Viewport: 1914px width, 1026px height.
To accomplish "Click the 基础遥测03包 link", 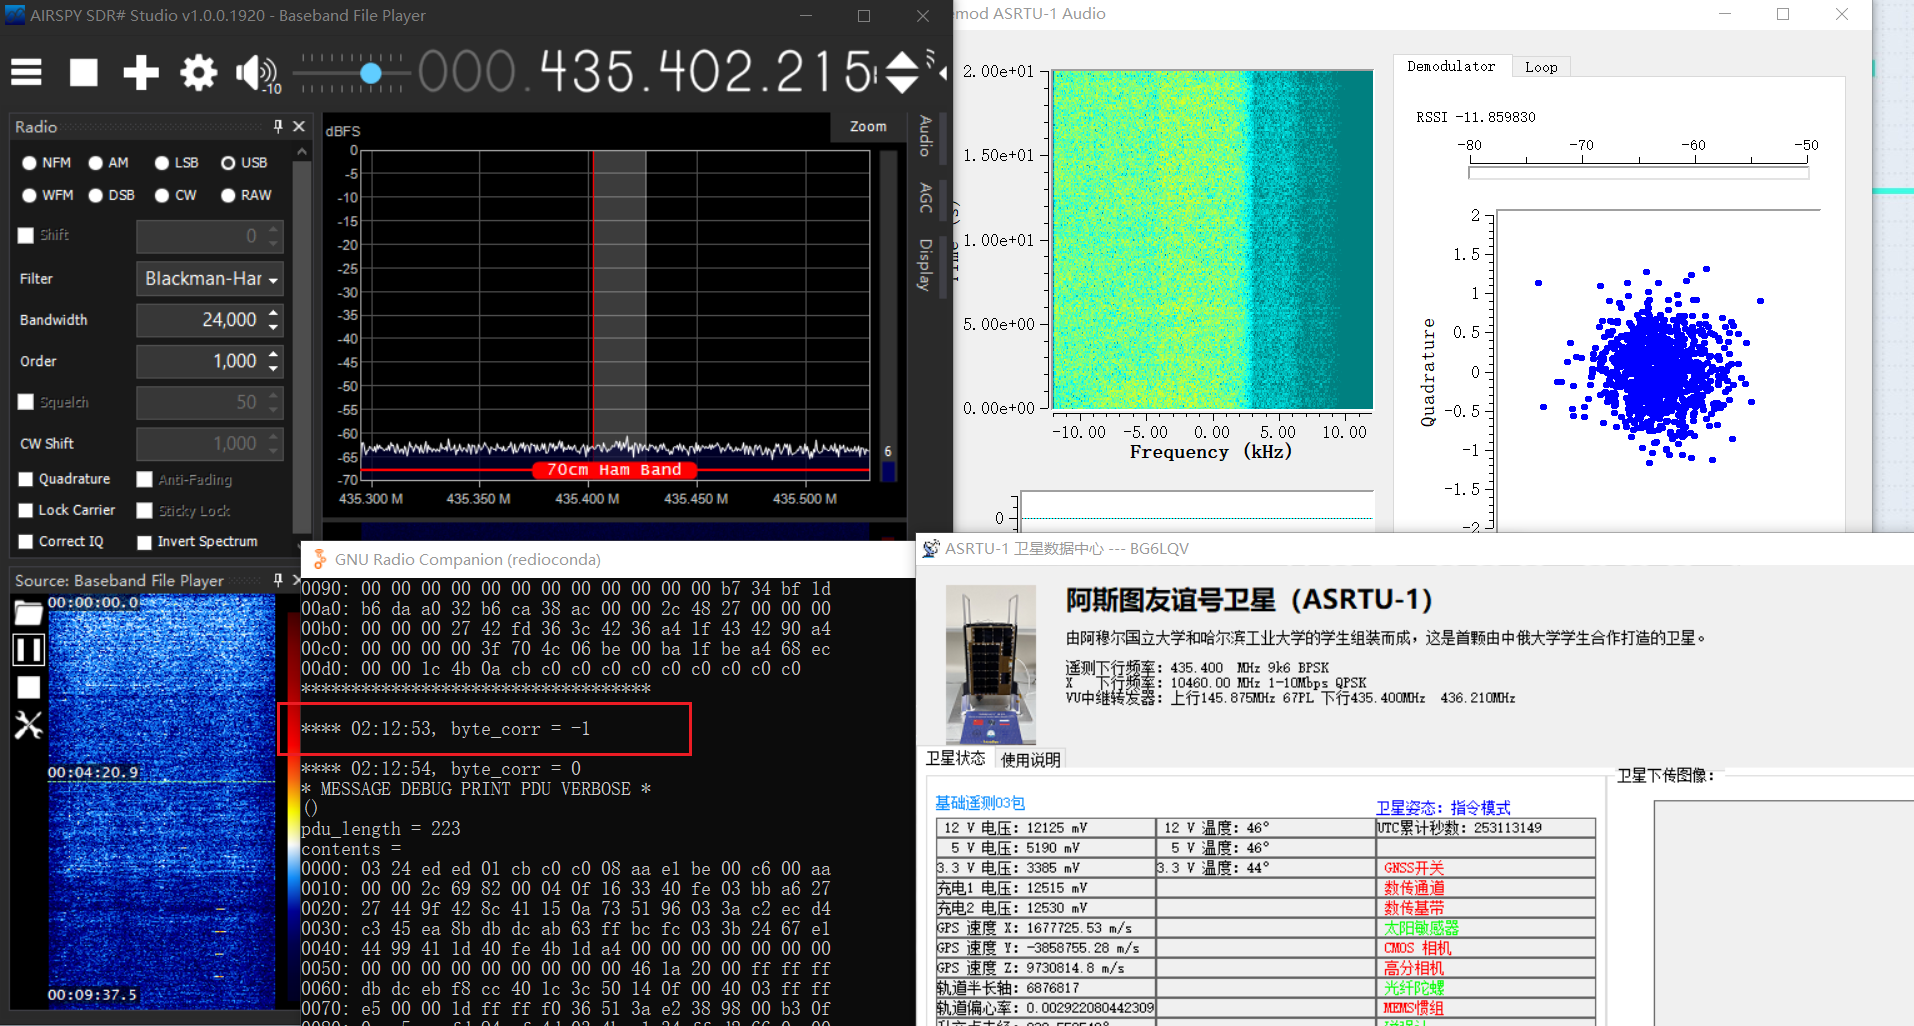I will [979, 803].
